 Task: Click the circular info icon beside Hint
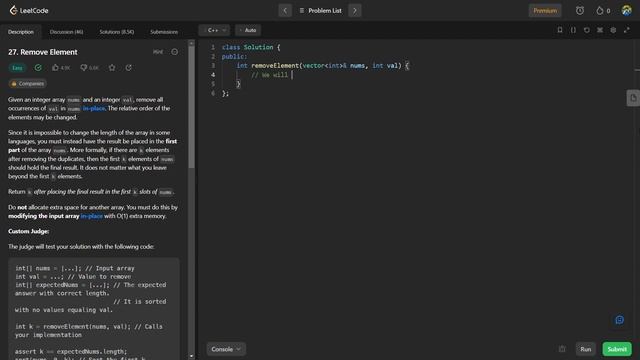tap(175, 52)
